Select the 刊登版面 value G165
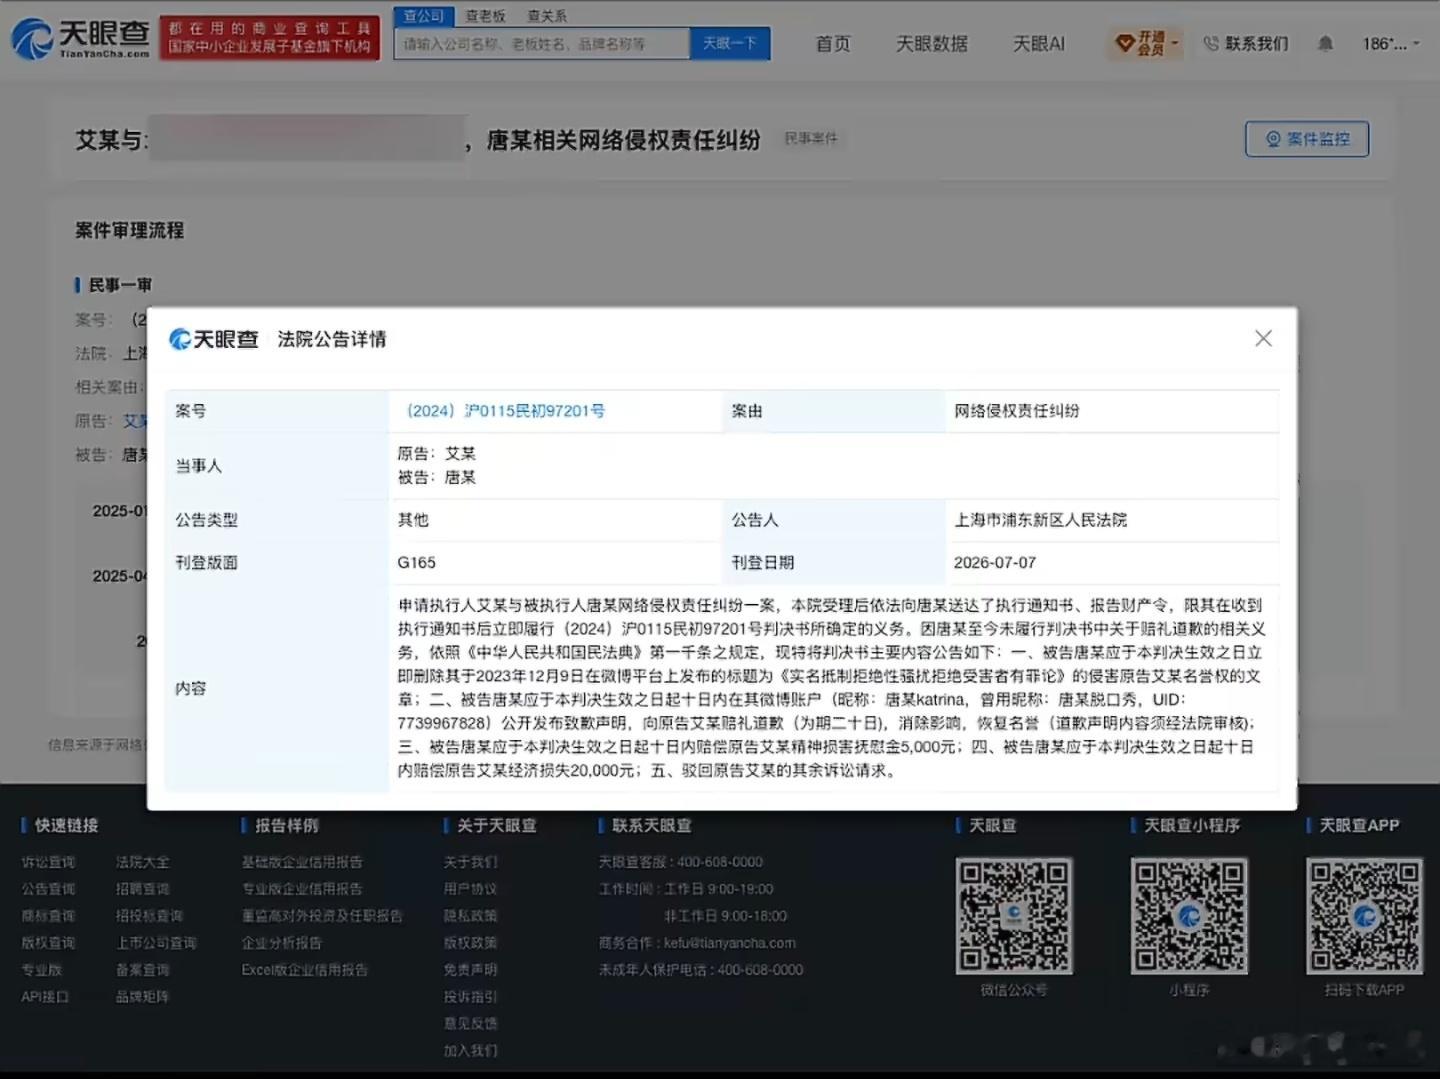1440x1079 pixels. click(x=417, y=563)
